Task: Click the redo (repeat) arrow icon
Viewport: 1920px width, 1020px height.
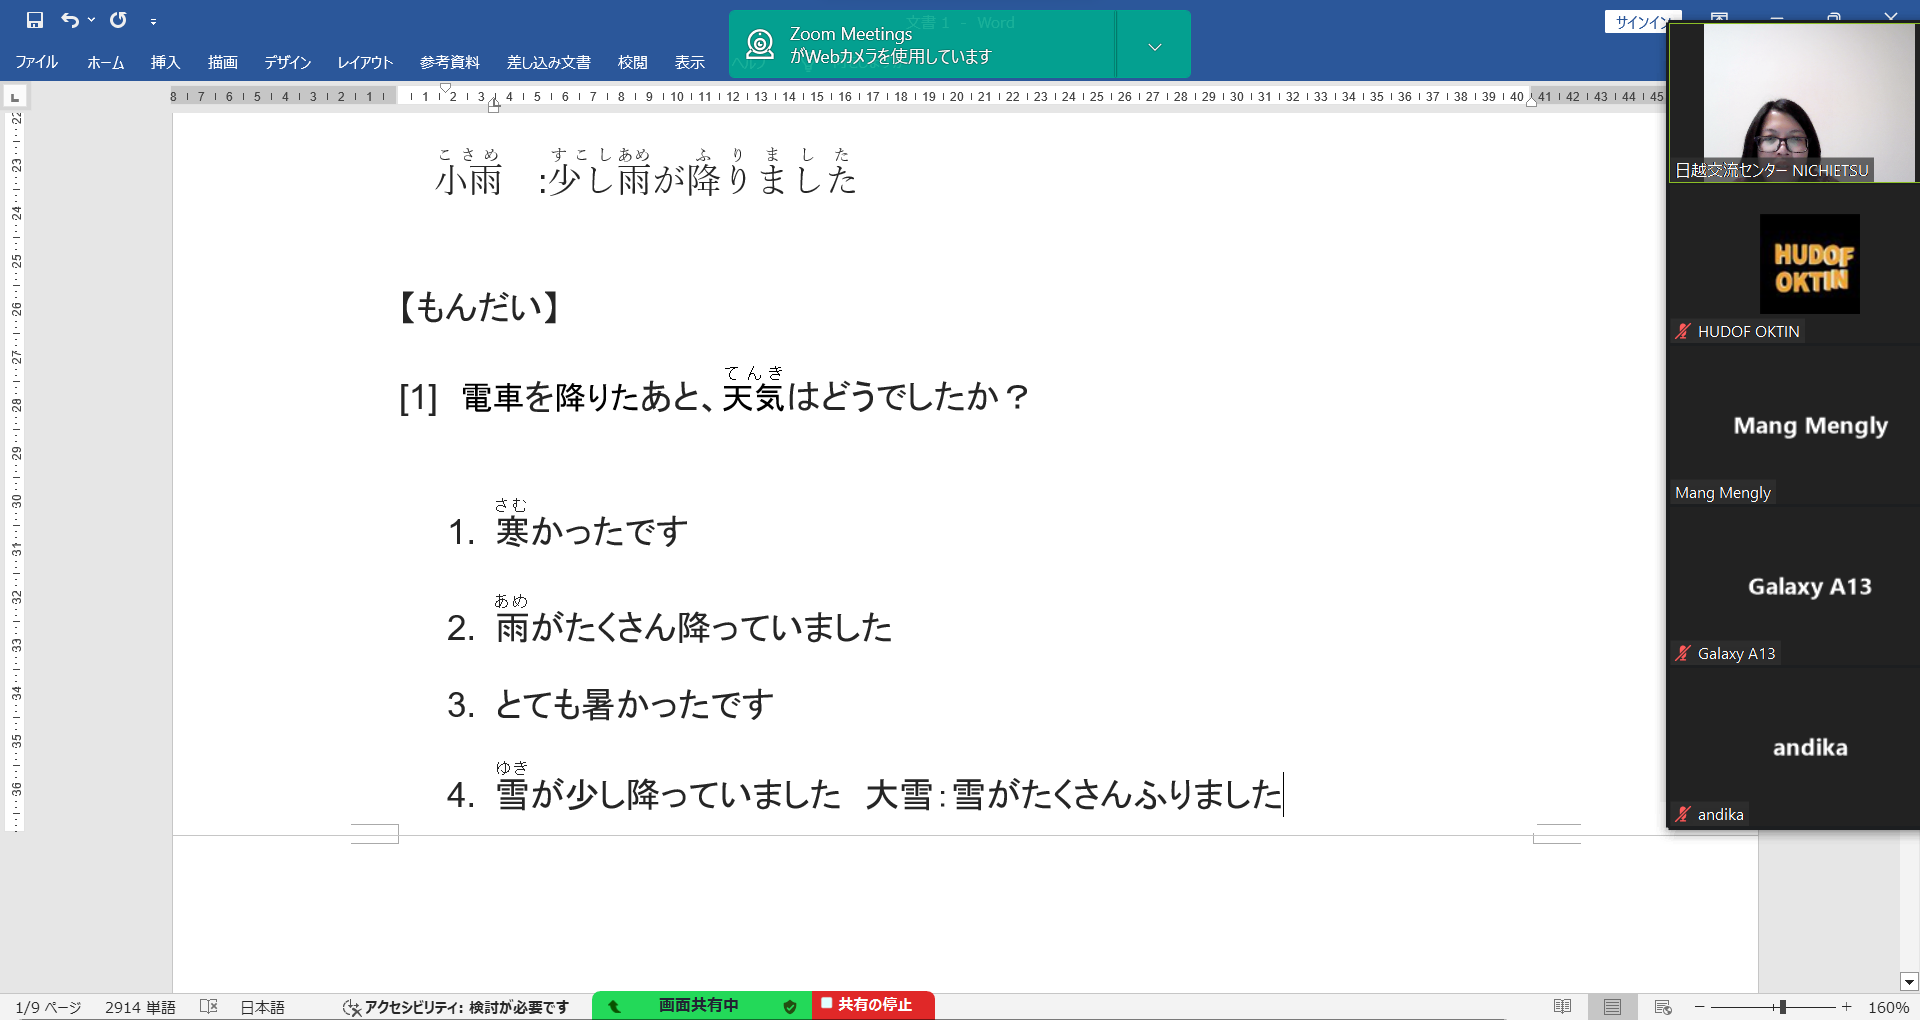Action: (x=118, y=20)
